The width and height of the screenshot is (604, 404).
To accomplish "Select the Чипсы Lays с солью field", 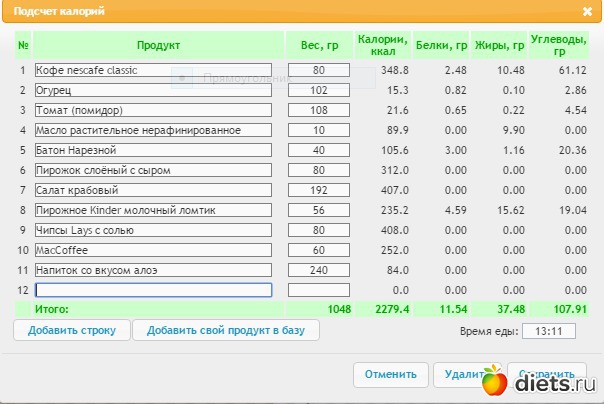I will 153,230.
